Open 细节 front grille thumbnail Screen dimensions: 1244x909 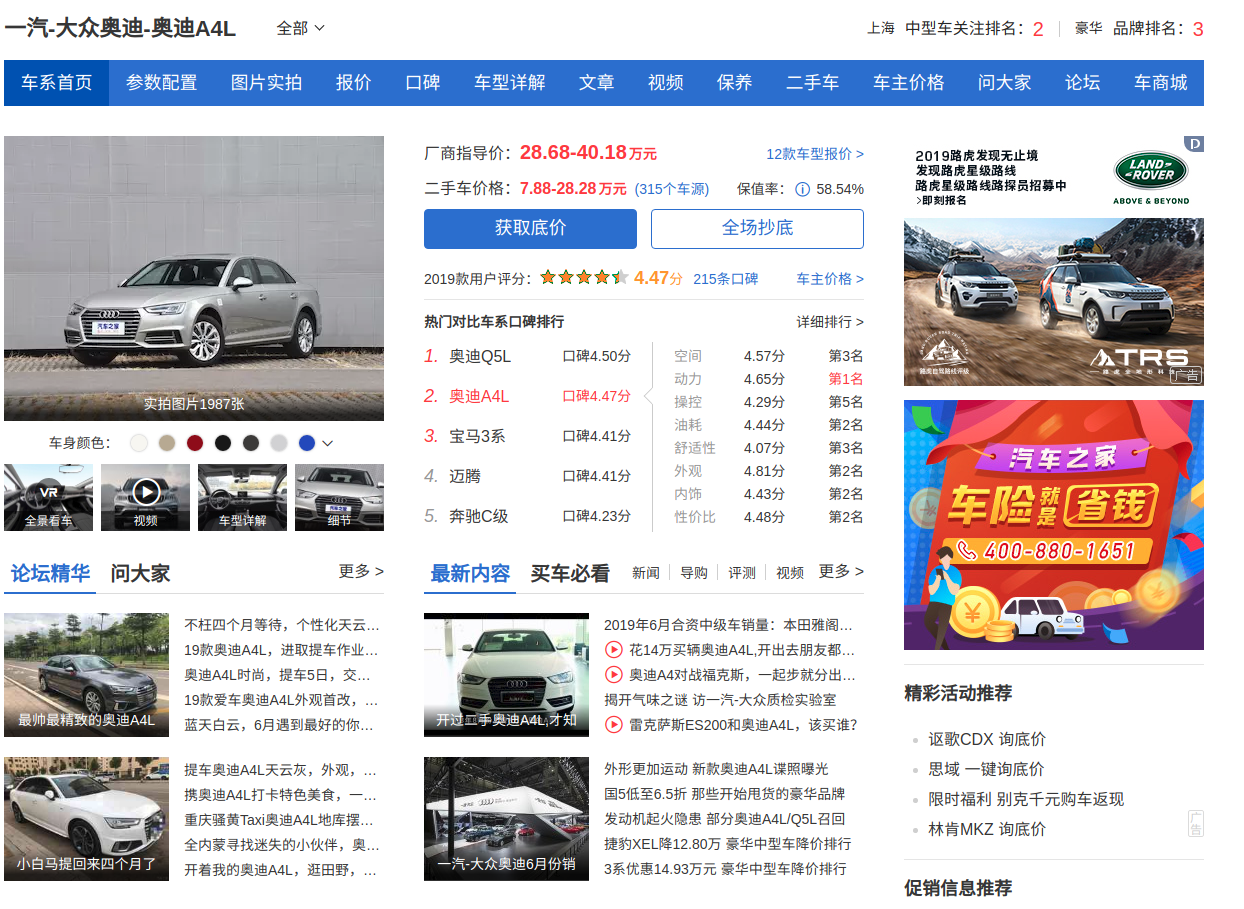coord(339,497)
